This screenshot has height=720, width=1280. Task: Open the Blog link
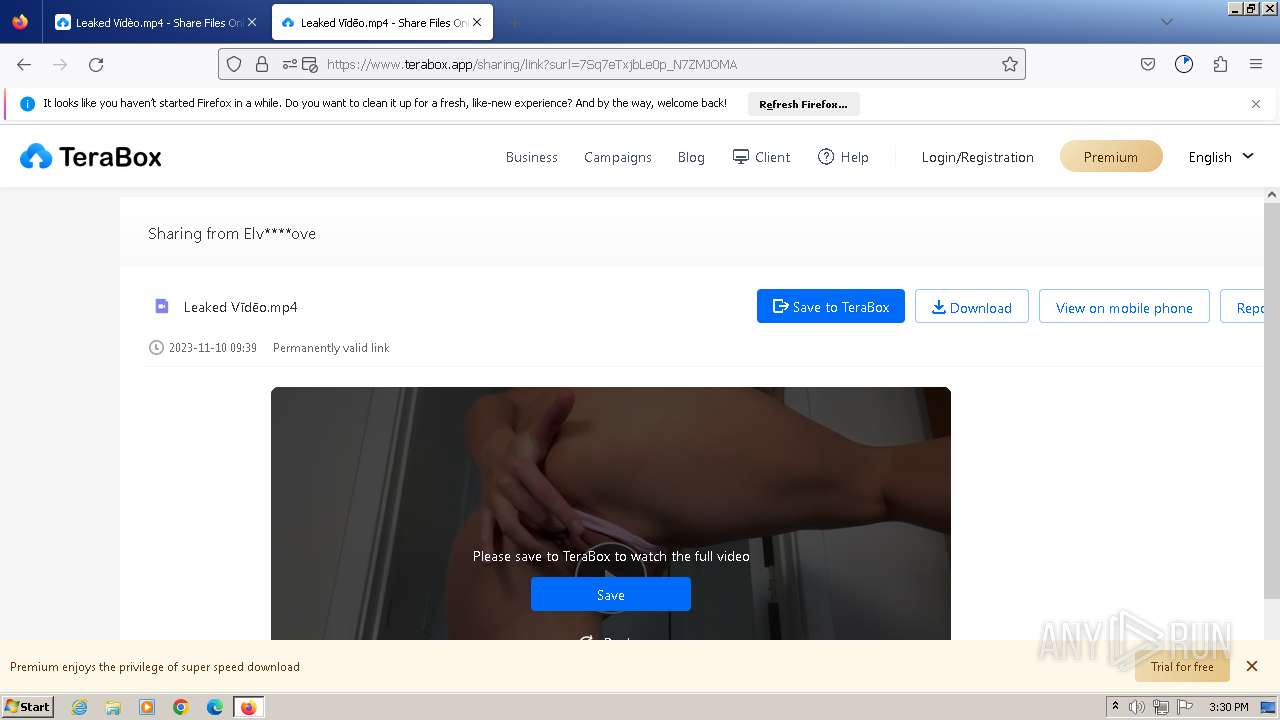point(691,157)
